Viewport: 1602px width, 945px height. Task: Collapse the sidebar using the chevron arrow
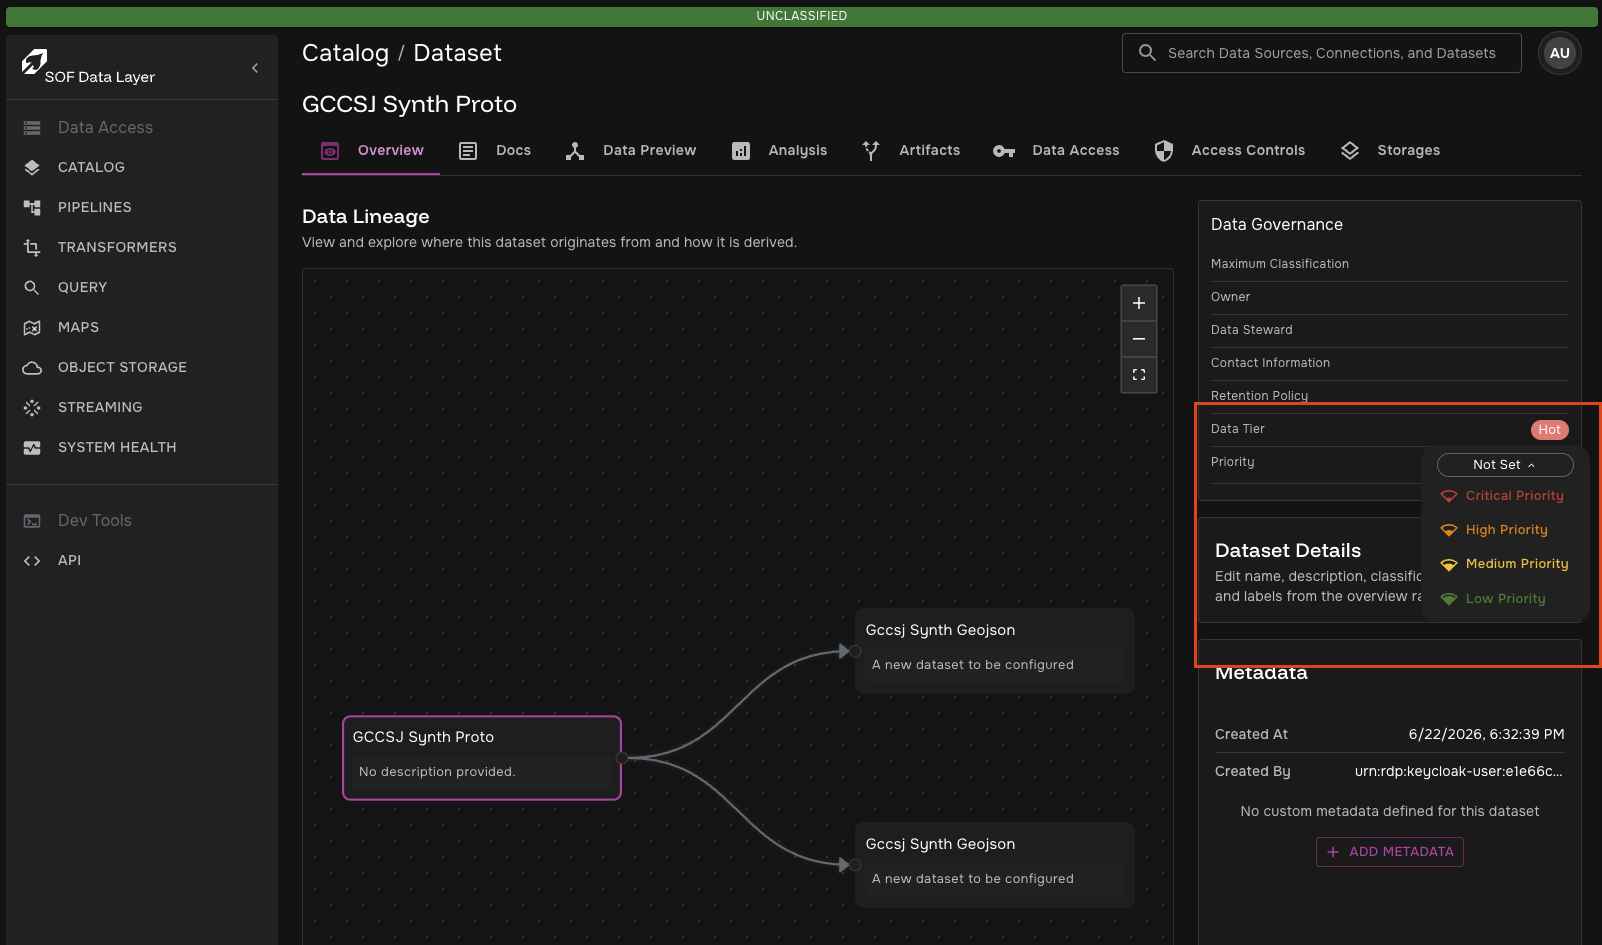click(x=255, y=68)
